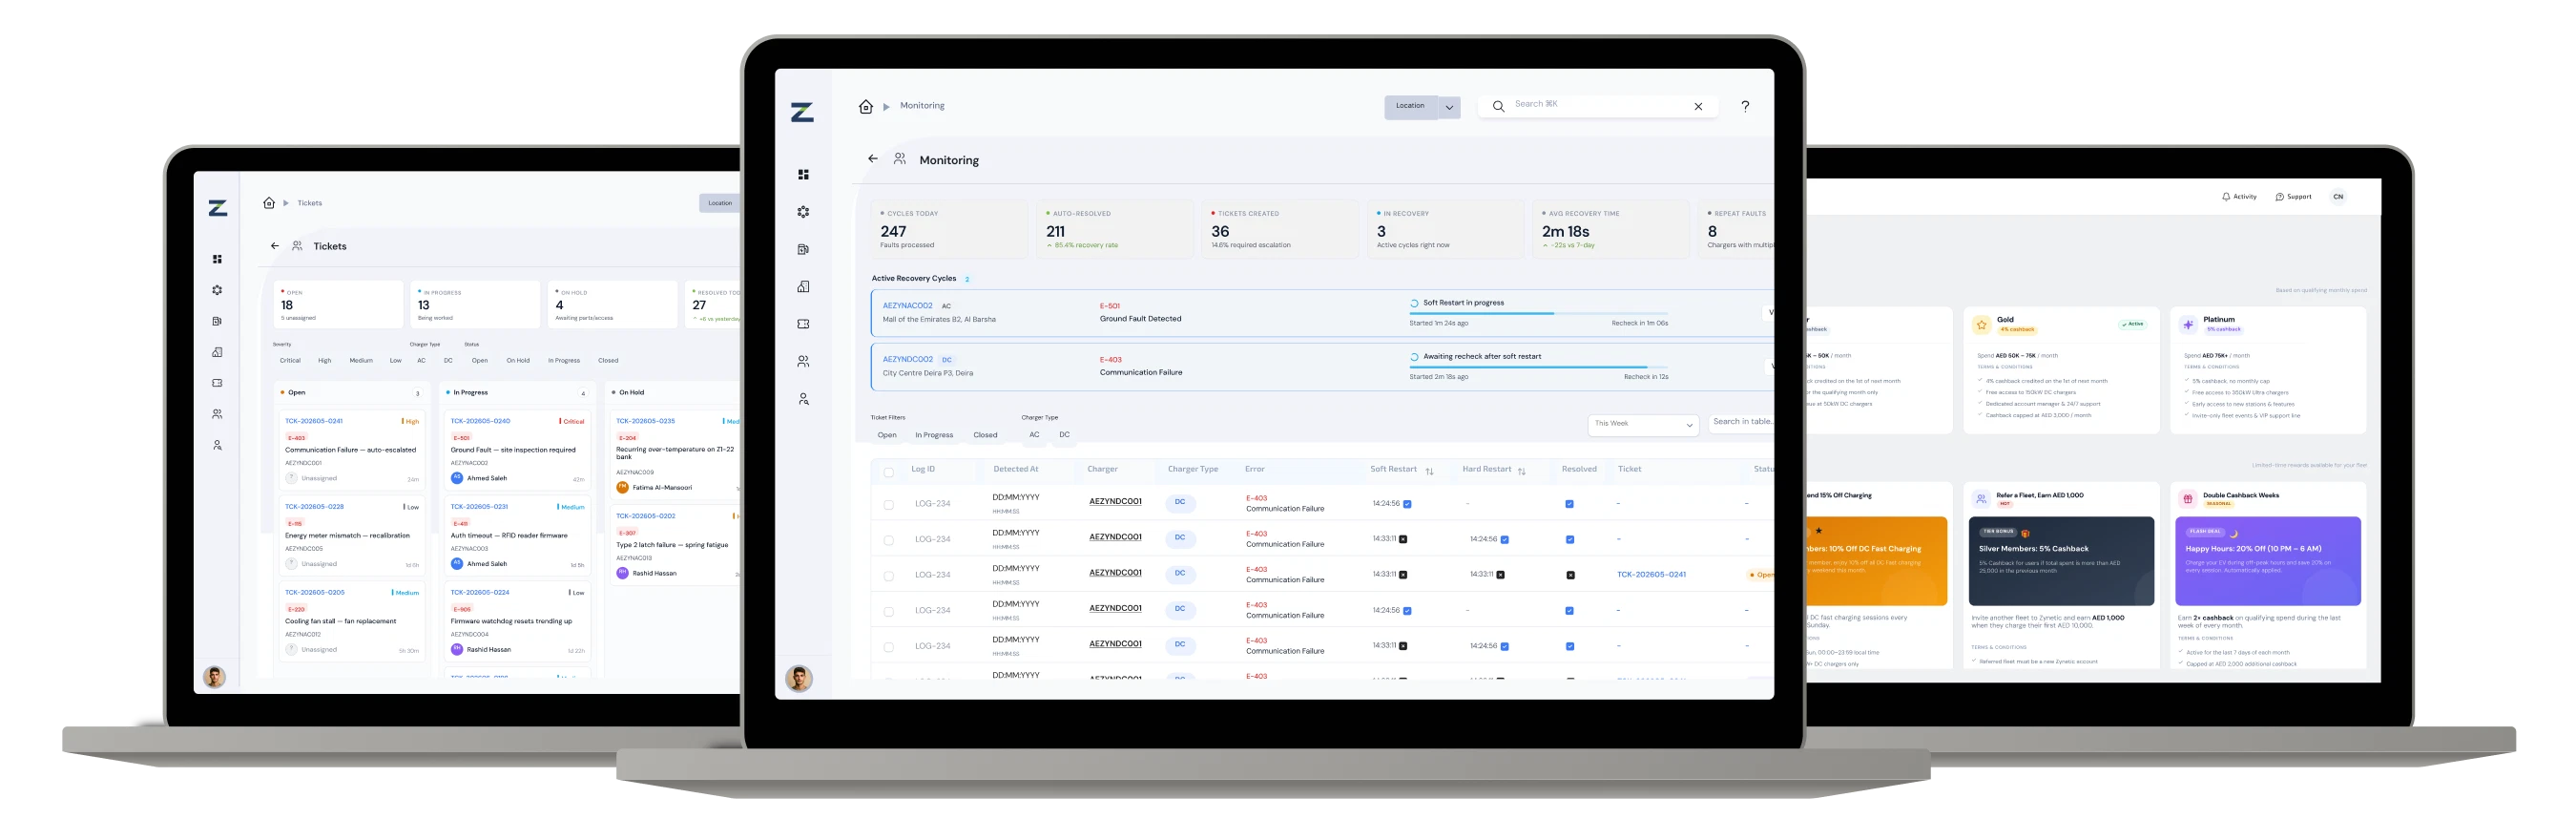Click the users group icon in Tickets sidebar
This screenshot has height=840, width=2576.
[217, 414]
